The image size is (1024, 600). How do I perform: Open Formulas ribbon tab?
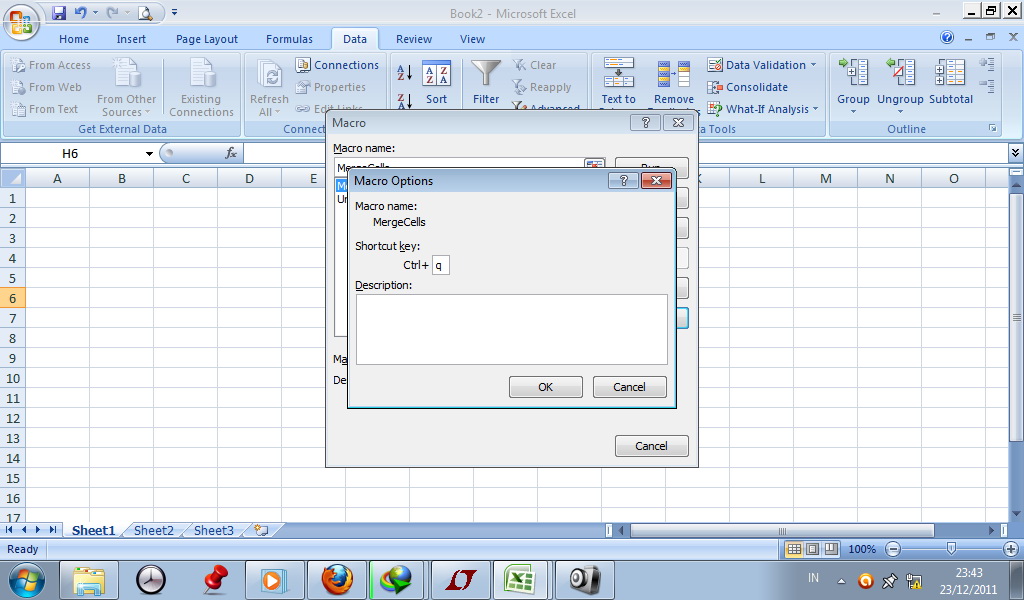pyautogui.click(x=289, y=39)
